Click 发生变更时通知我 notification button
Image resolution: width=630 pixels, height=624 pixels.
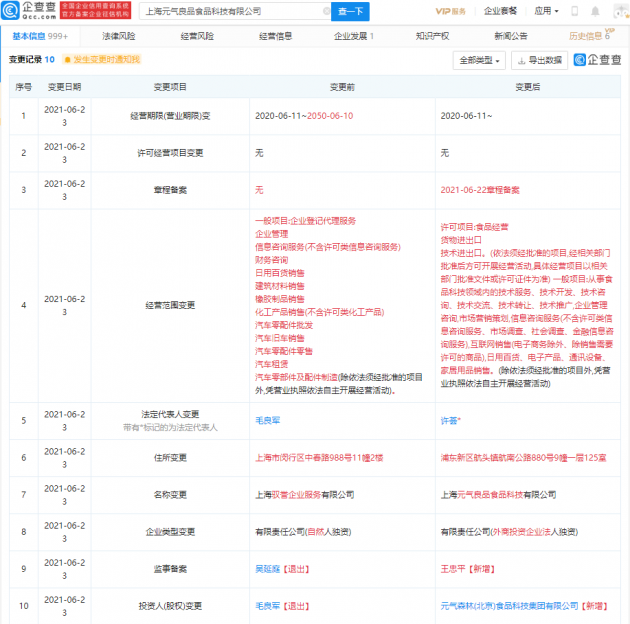[x=102, y=59]
